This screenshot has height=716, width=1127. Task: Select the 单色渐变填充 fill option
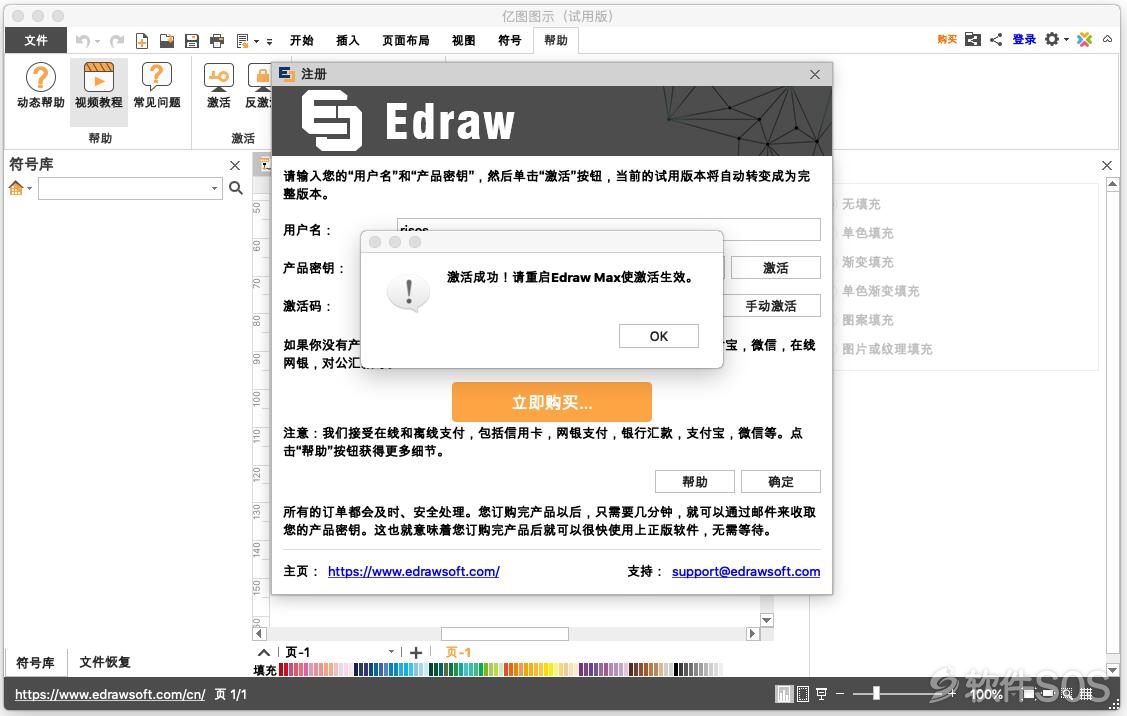[880, 291]
